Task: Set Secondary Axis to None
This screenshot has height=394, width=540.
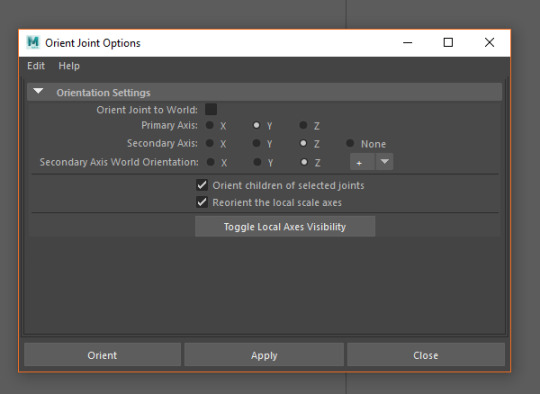Action: click(x=350, y=143)
